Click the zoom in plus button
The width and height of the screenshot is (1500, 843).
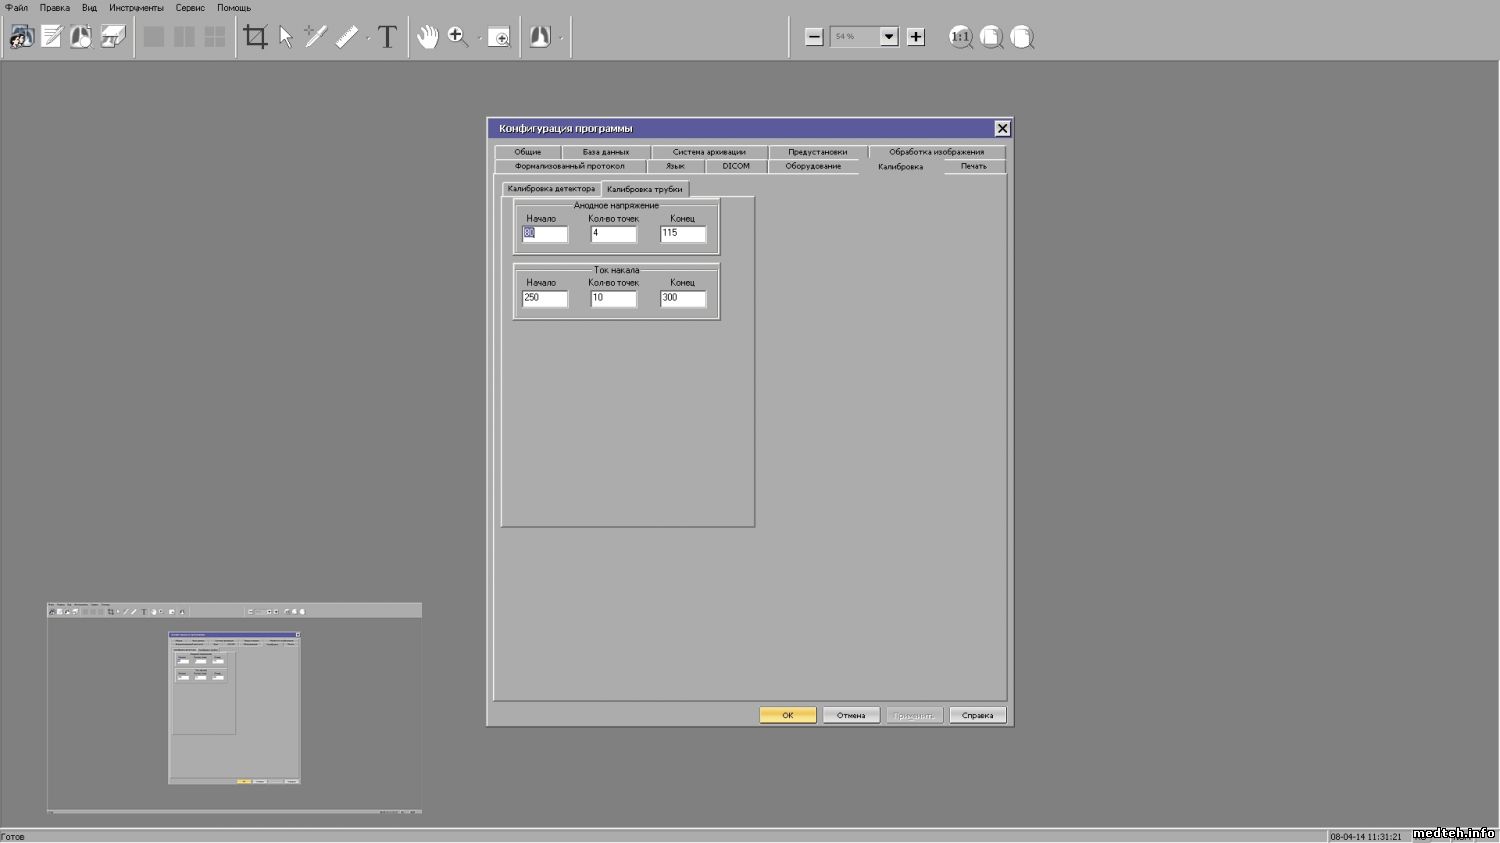pyautogui.click(x=916, y=37)
